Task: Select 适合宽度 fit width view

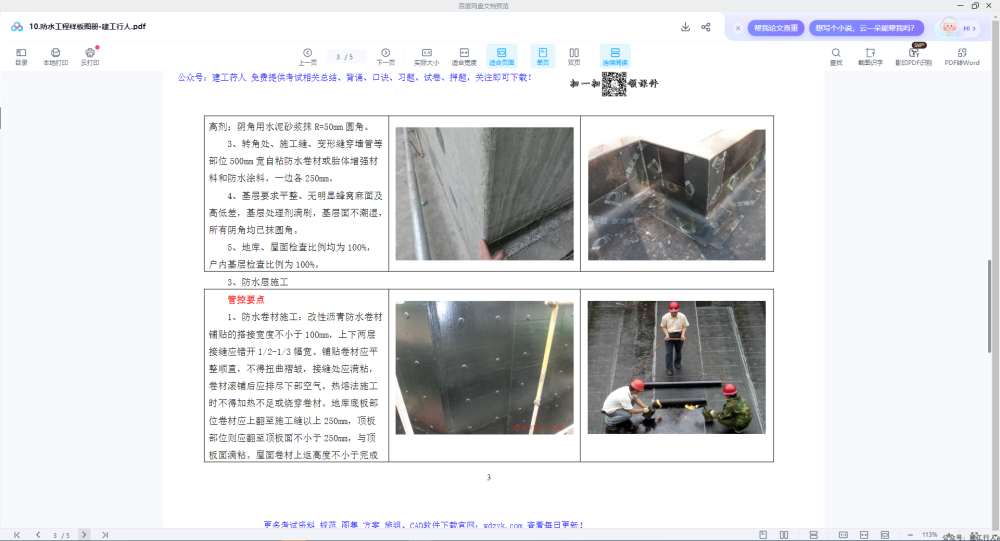Action: point(464,57)
